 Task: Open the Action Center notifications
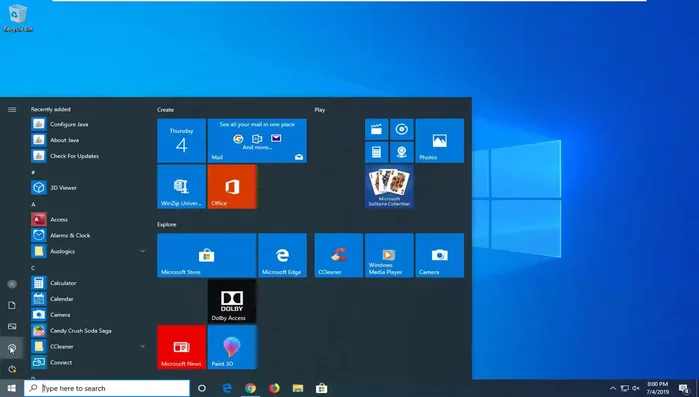(684, 389)
